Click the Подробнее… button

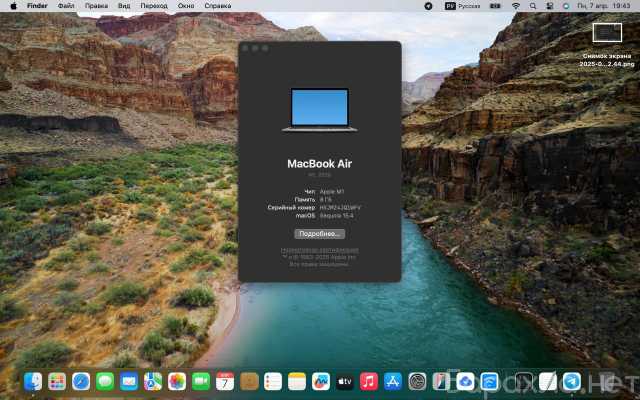click(320, 234)
